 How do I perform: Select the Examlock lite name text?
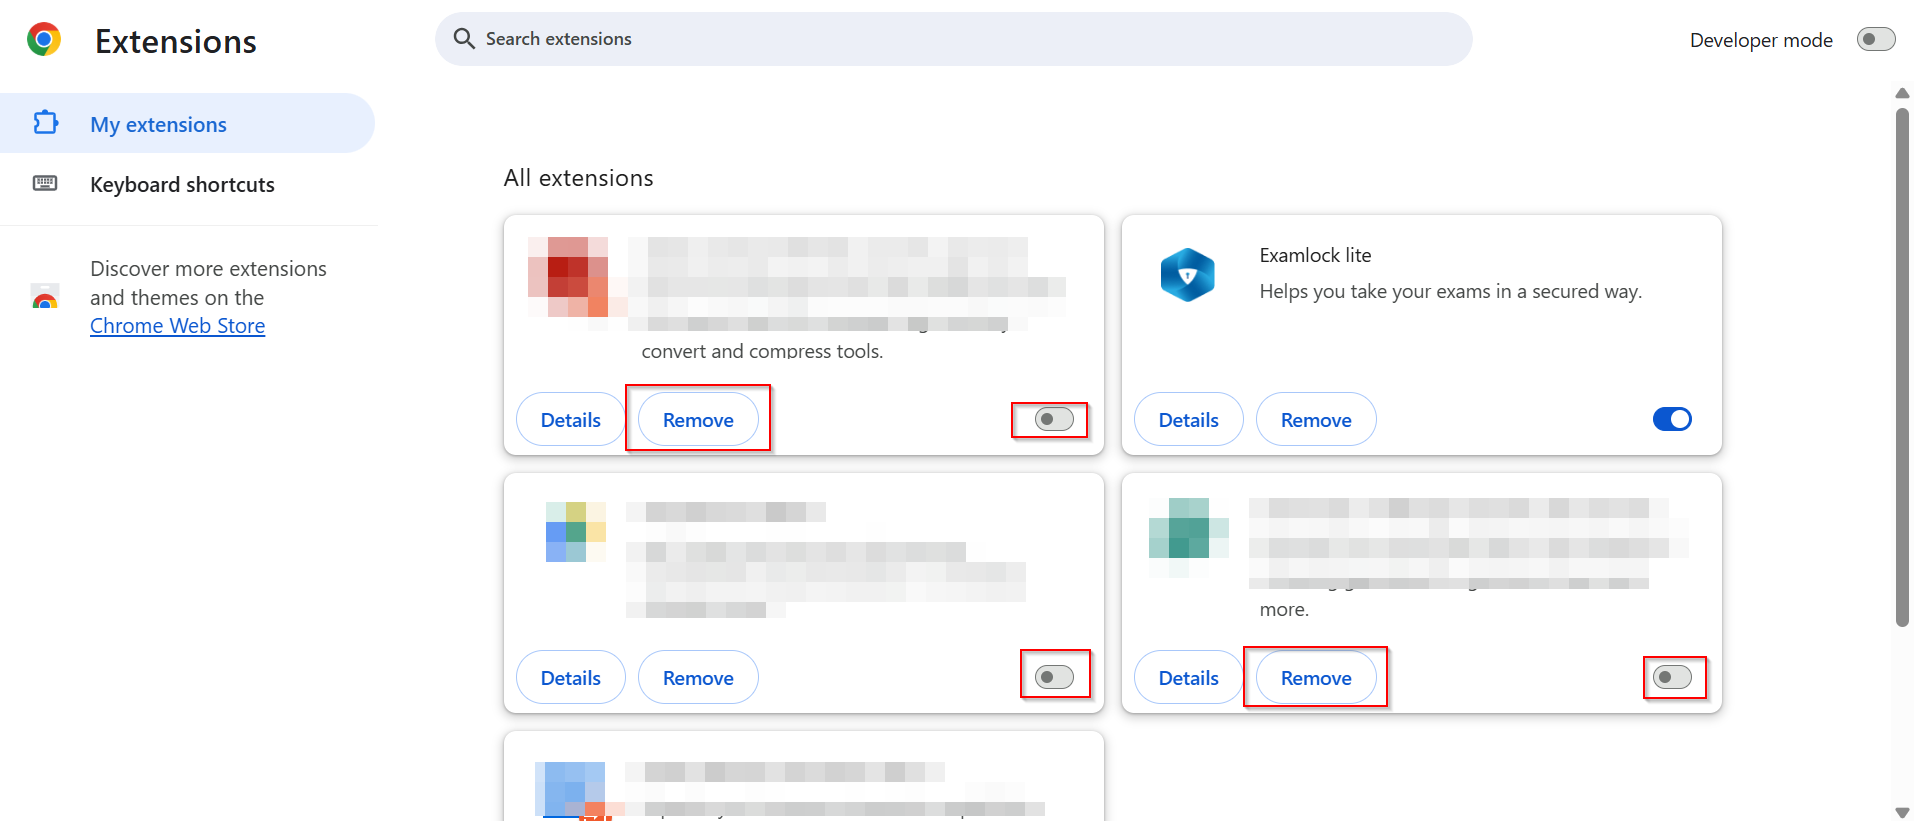(x=1315, y=255)
